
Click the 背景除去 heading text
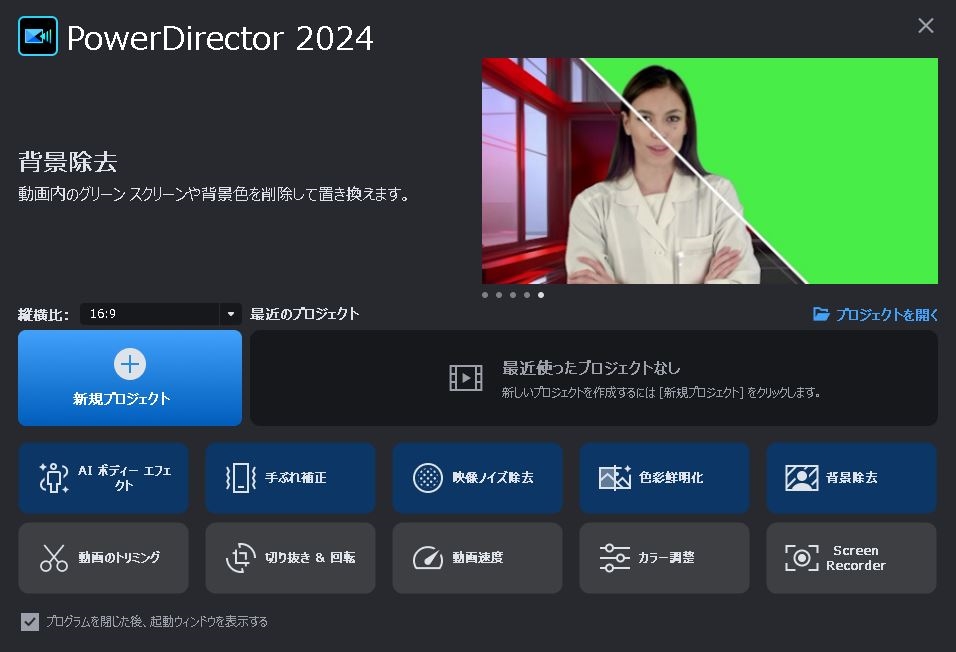pyautogui.click(x=68, y=162)
